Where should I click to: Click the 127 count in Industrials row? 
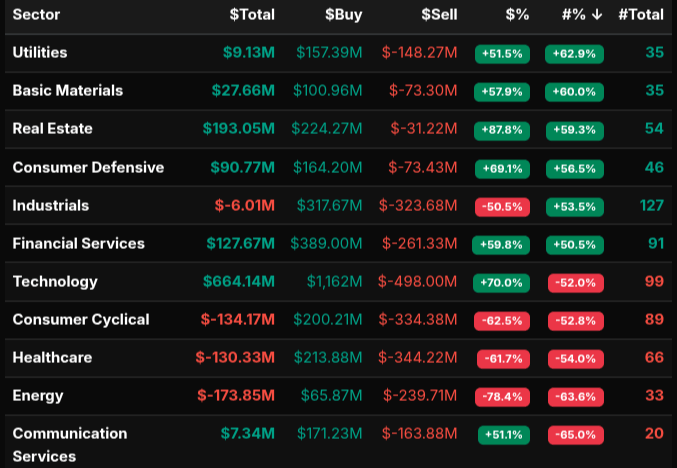(x=651, y=206)
